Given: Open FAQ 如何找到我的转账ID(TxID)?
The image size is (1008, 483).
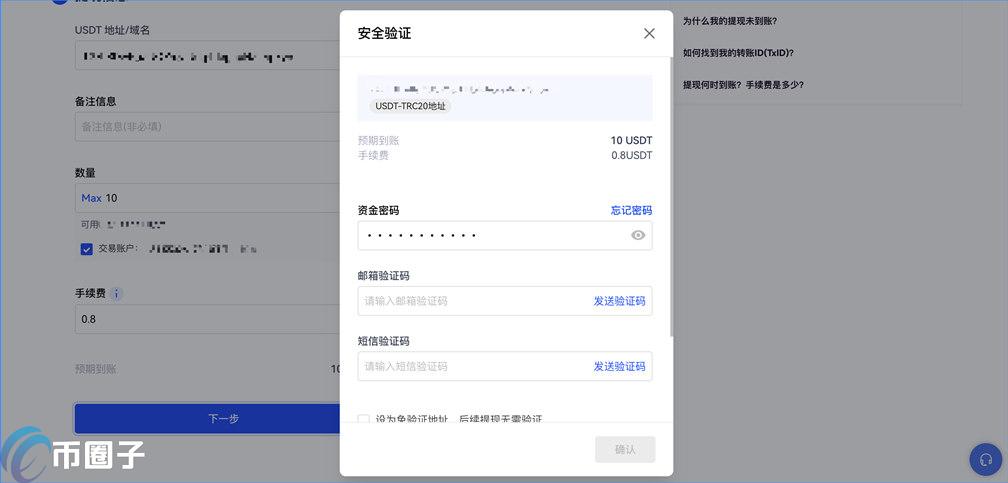Looking at the screenshot, I should [738, 53].
